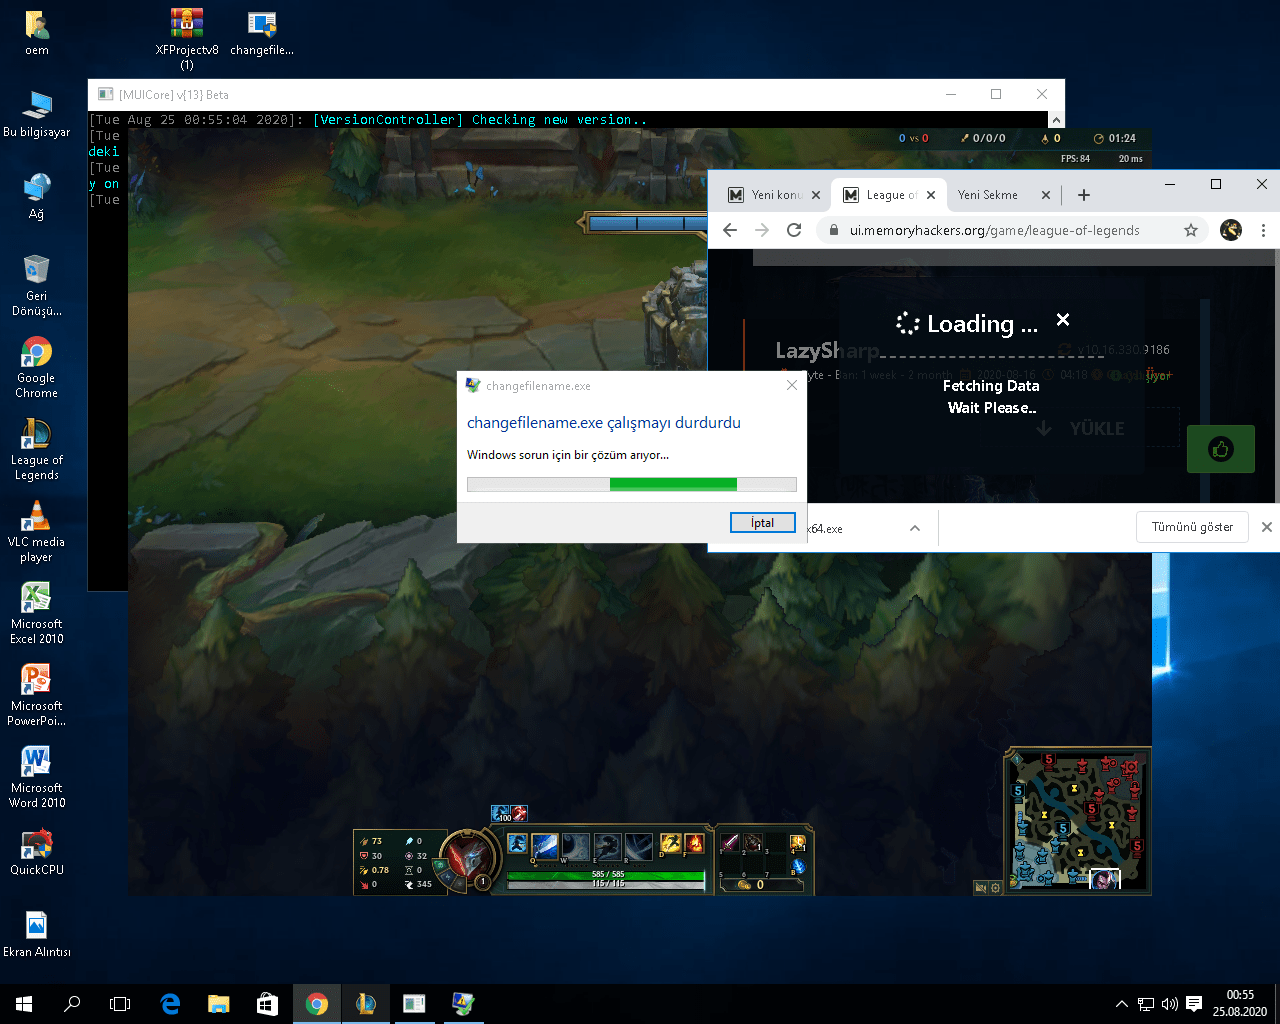Click the Chrome address bar URL
This screenshot has width=1280, height=1024.
(x=995, y=230)
